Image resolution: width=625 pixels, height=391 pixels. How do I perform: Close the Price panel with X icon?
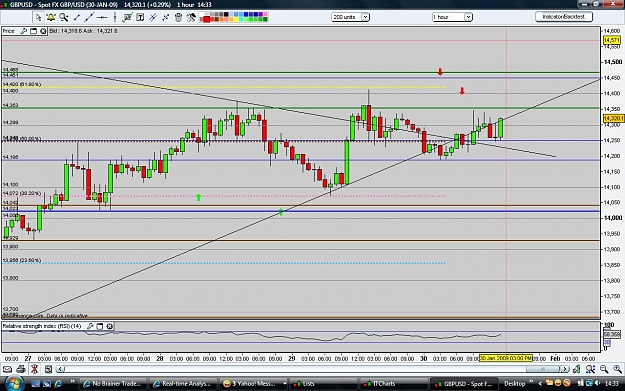[43, 31]
